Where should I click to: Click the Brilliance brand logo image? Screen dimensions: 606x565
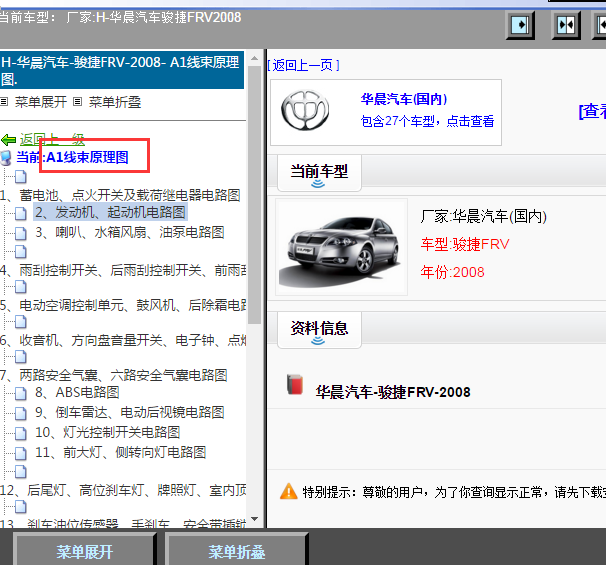305,111
